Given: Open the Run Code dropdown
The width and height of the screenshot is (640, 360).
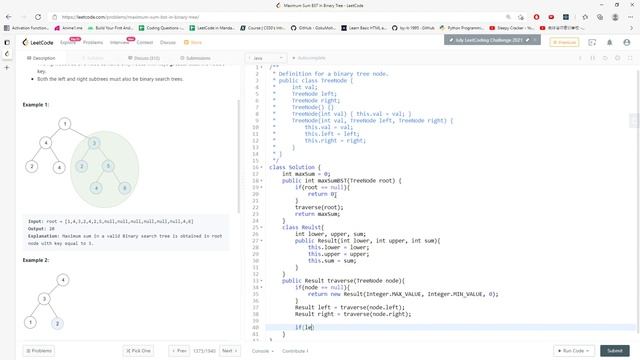Looking at the screenshot, I should 574,351.
